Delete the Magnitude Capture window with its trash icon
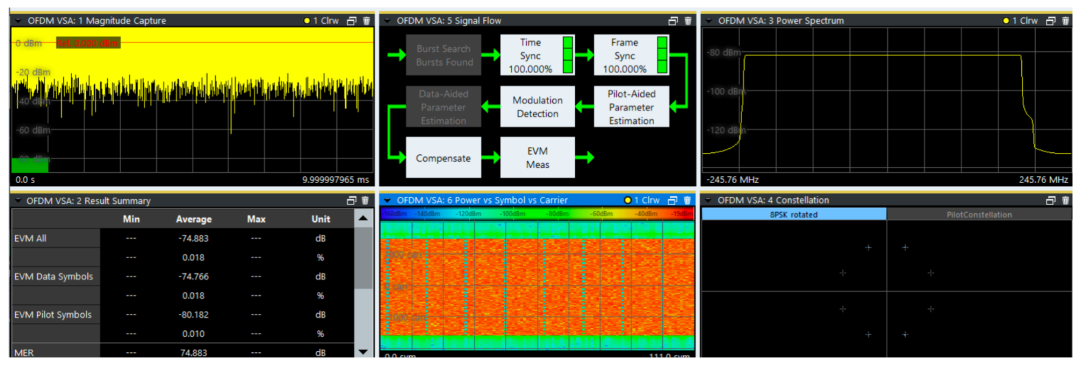Image resolution: width=1080 pixels, height=366 pixels. pyautogui.click(x=366, y=21)
